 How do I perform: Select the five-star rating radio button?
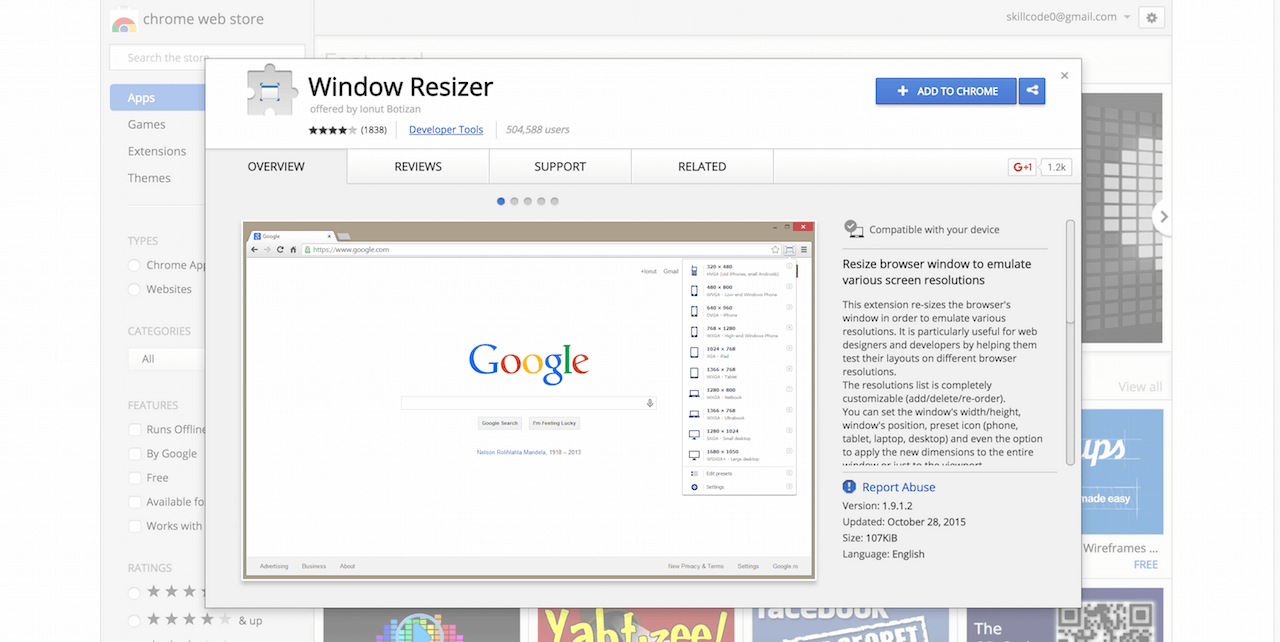[134, 593]
